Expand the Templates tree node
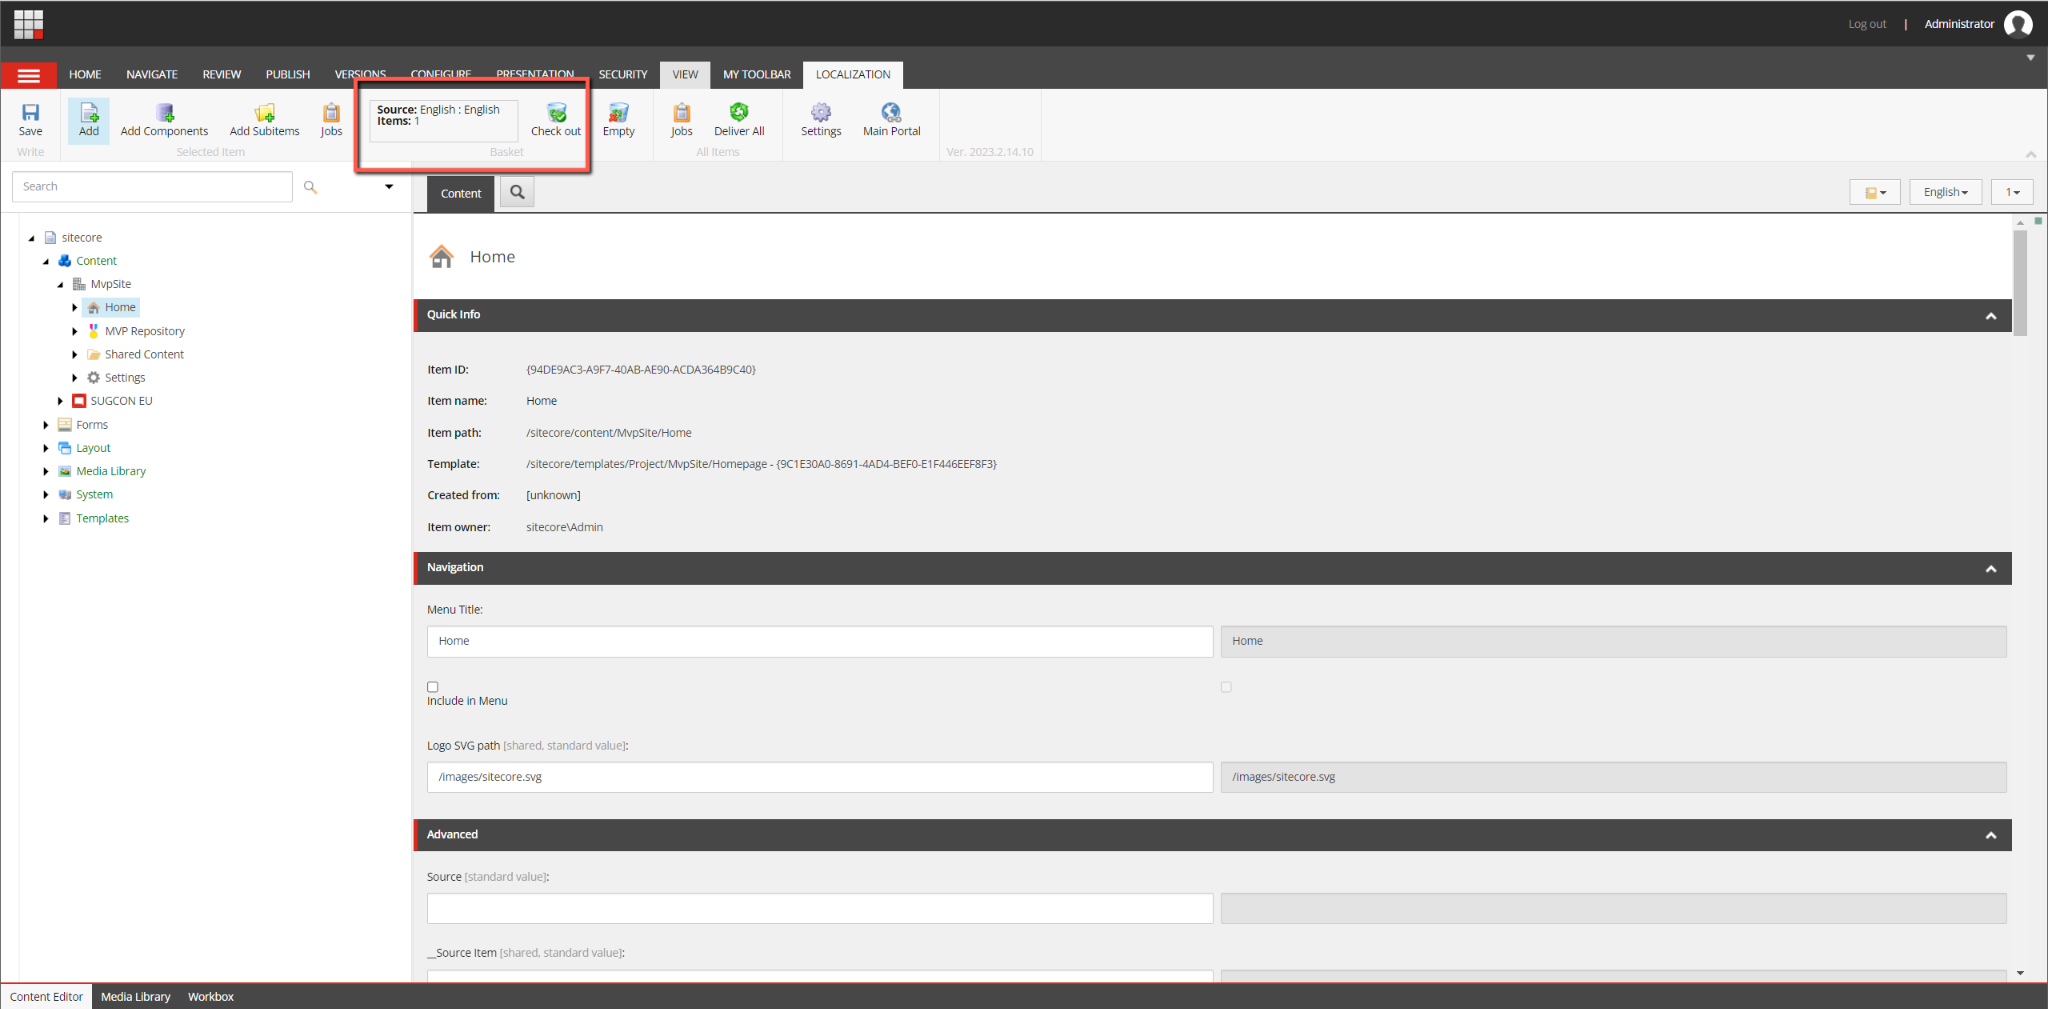The image size is (2048, 1009). 46,518
